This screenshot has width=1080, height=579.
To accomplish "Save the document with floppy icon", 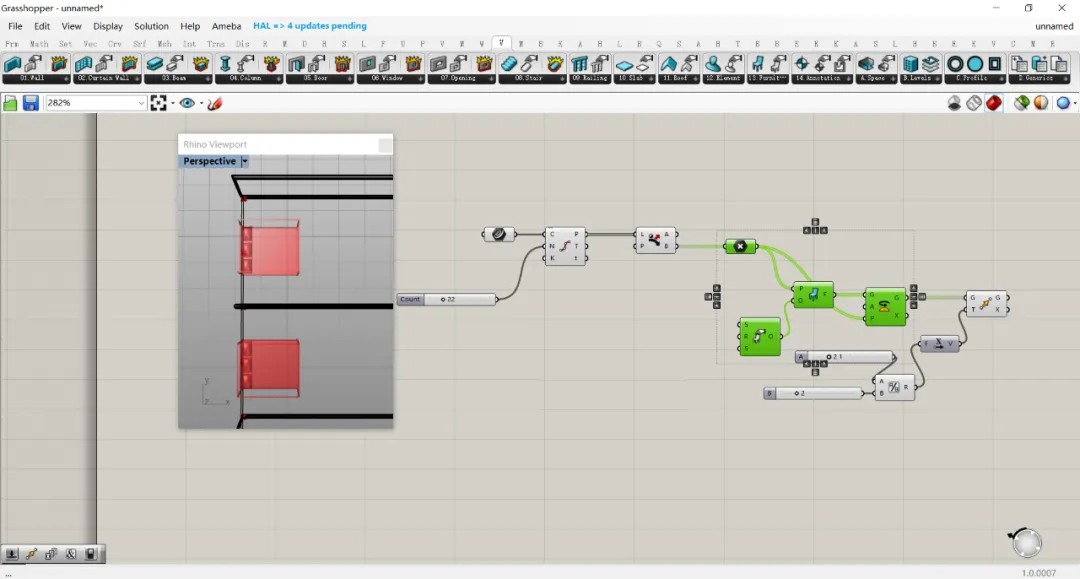I will click(30, 103).
